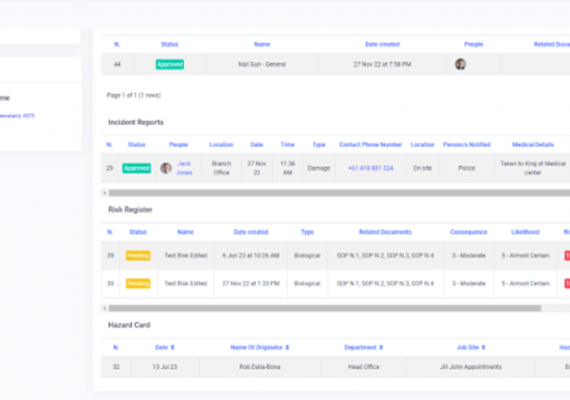Viewport: 570px width, 400px height.
Task: Select '27 Nov 22 at 1:33 PM' risk cell
Action: tap(250, 284)
